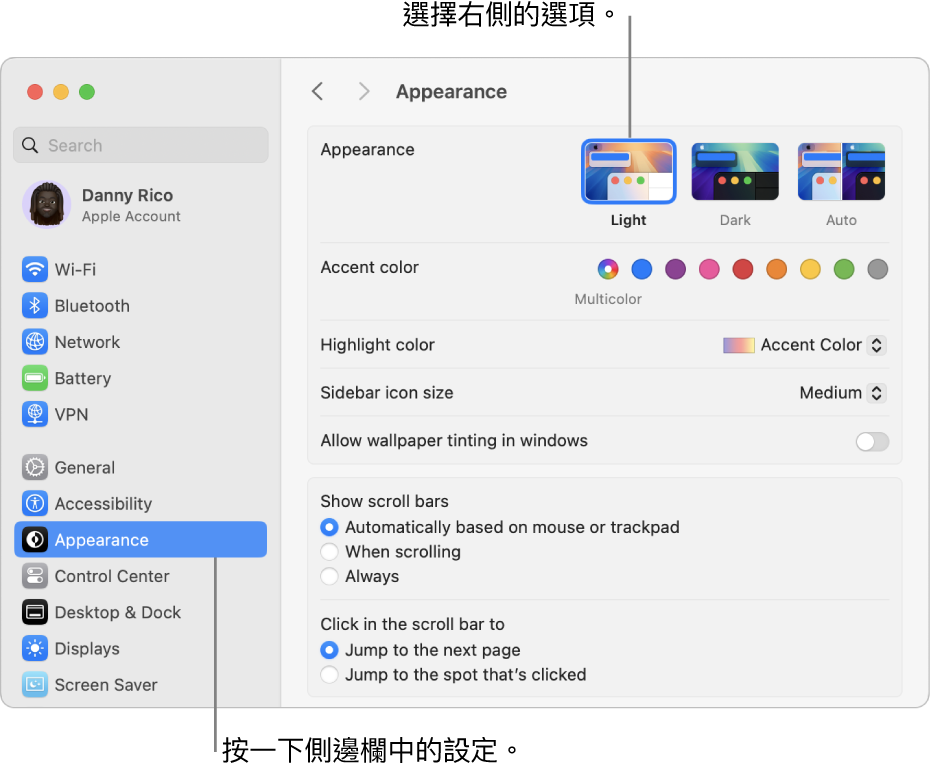Open Bluetooth settings in sidebar
Screen dimensions: 931x771
[x=141, y=306]
